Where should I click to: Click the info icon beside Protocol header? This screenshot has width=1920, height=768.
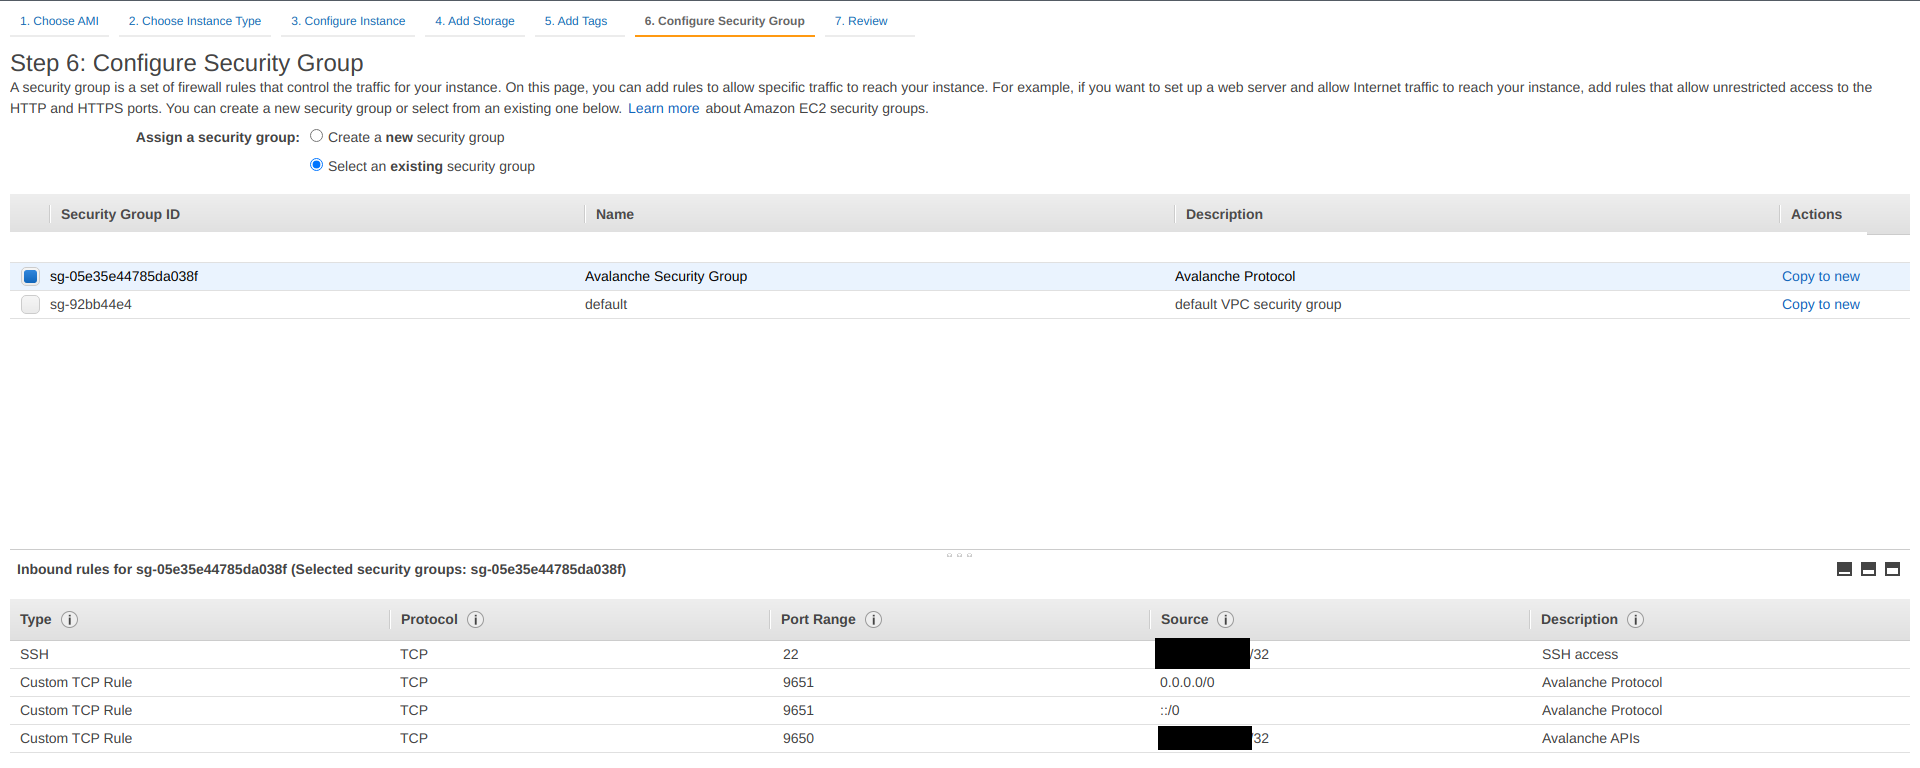476,620
